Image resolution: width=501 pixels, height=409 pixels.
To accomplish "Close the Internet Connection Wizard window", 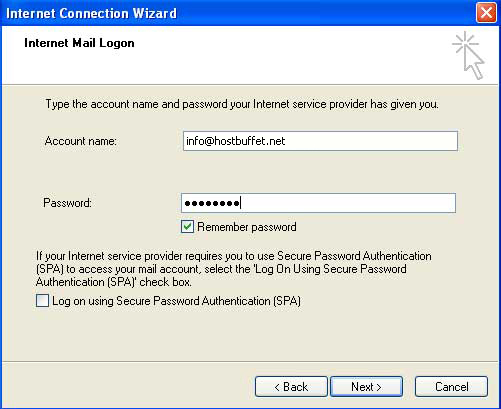I will [486, 13].
